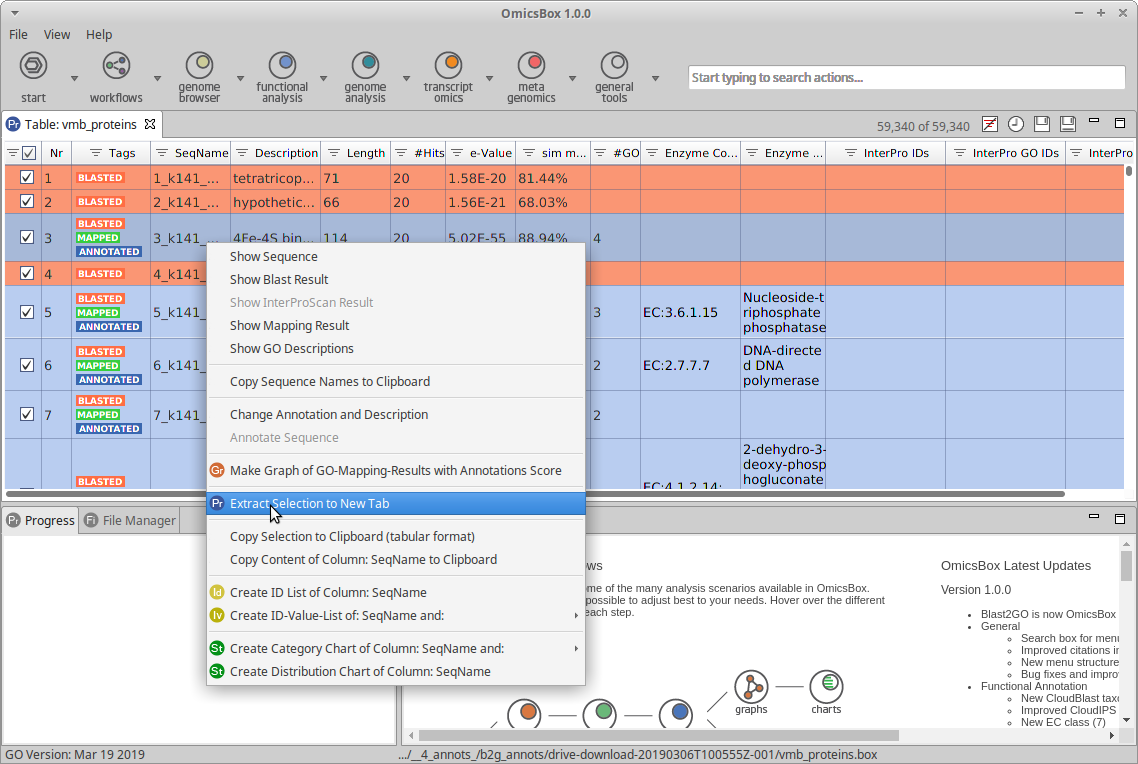Toggle the select-all checkbox in table header

point(29,153)
